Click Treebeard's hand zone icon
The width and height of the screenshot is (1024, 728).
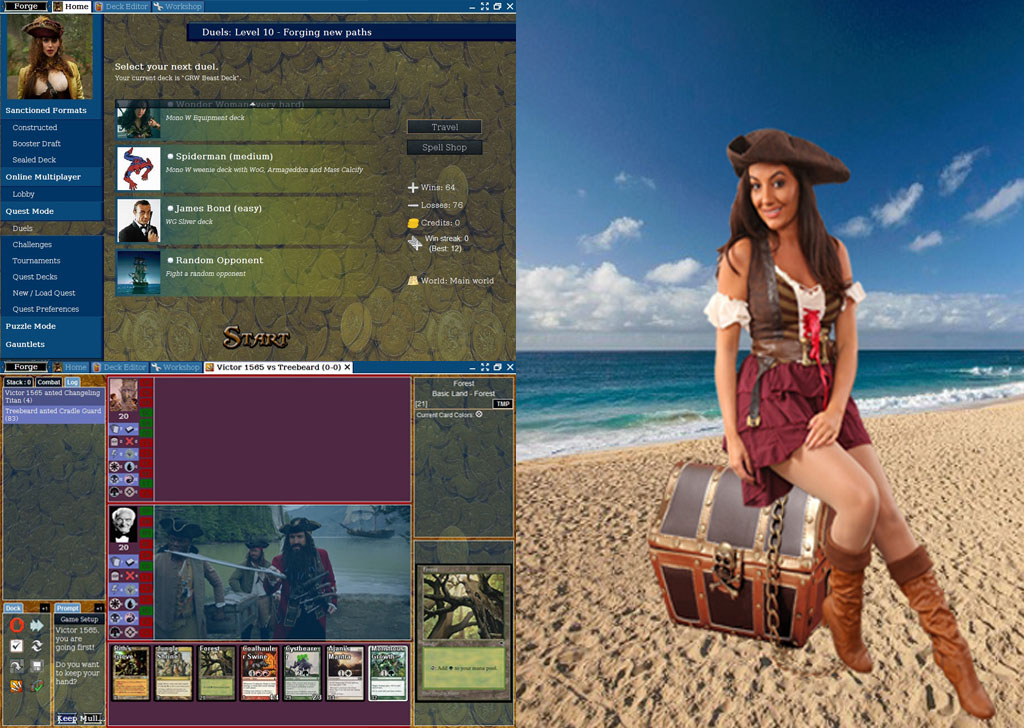116,430
